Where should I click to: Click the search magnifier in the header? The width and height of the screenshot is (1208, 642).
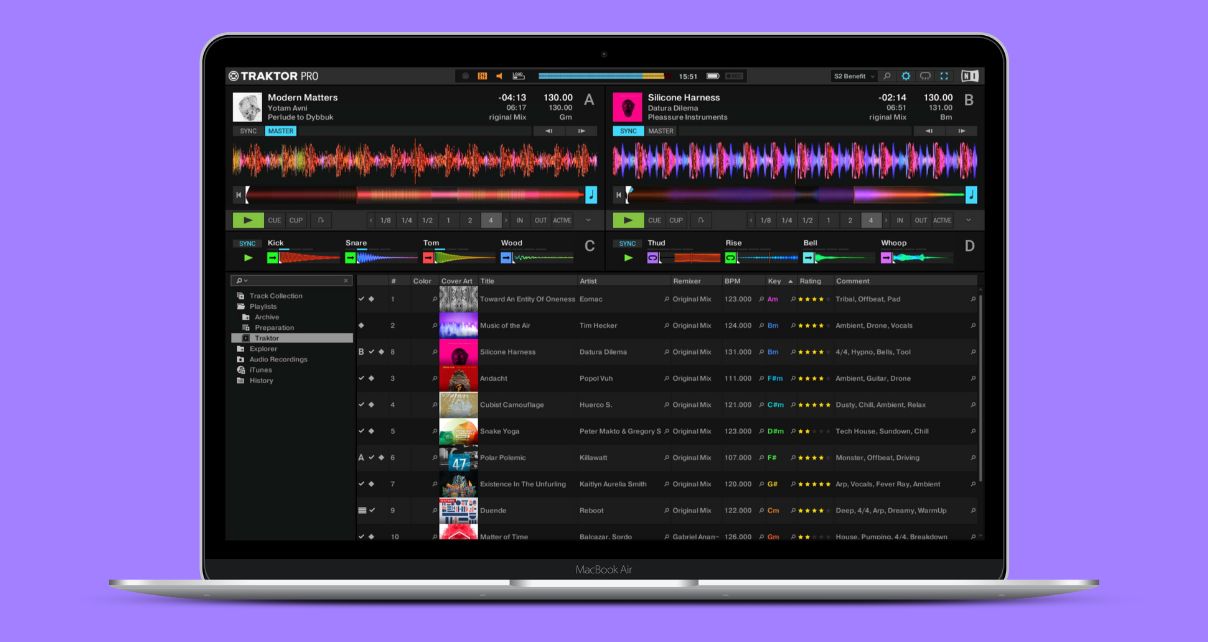coord(887,74)
